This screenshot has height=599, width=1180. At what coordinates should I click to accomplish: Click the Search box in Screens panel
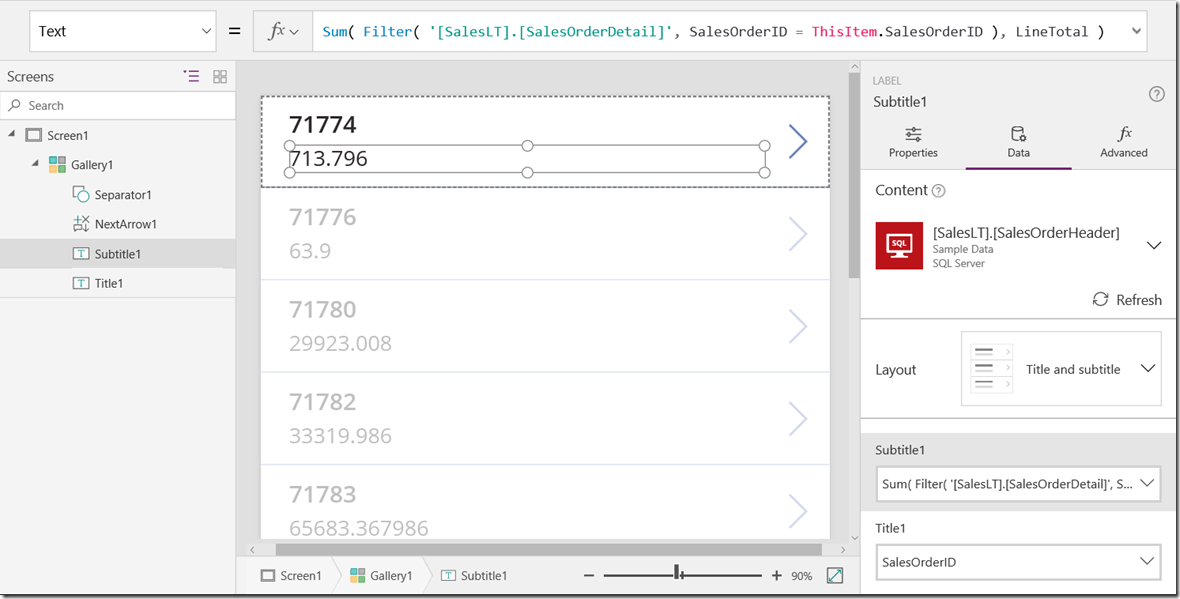click(118, 105)
